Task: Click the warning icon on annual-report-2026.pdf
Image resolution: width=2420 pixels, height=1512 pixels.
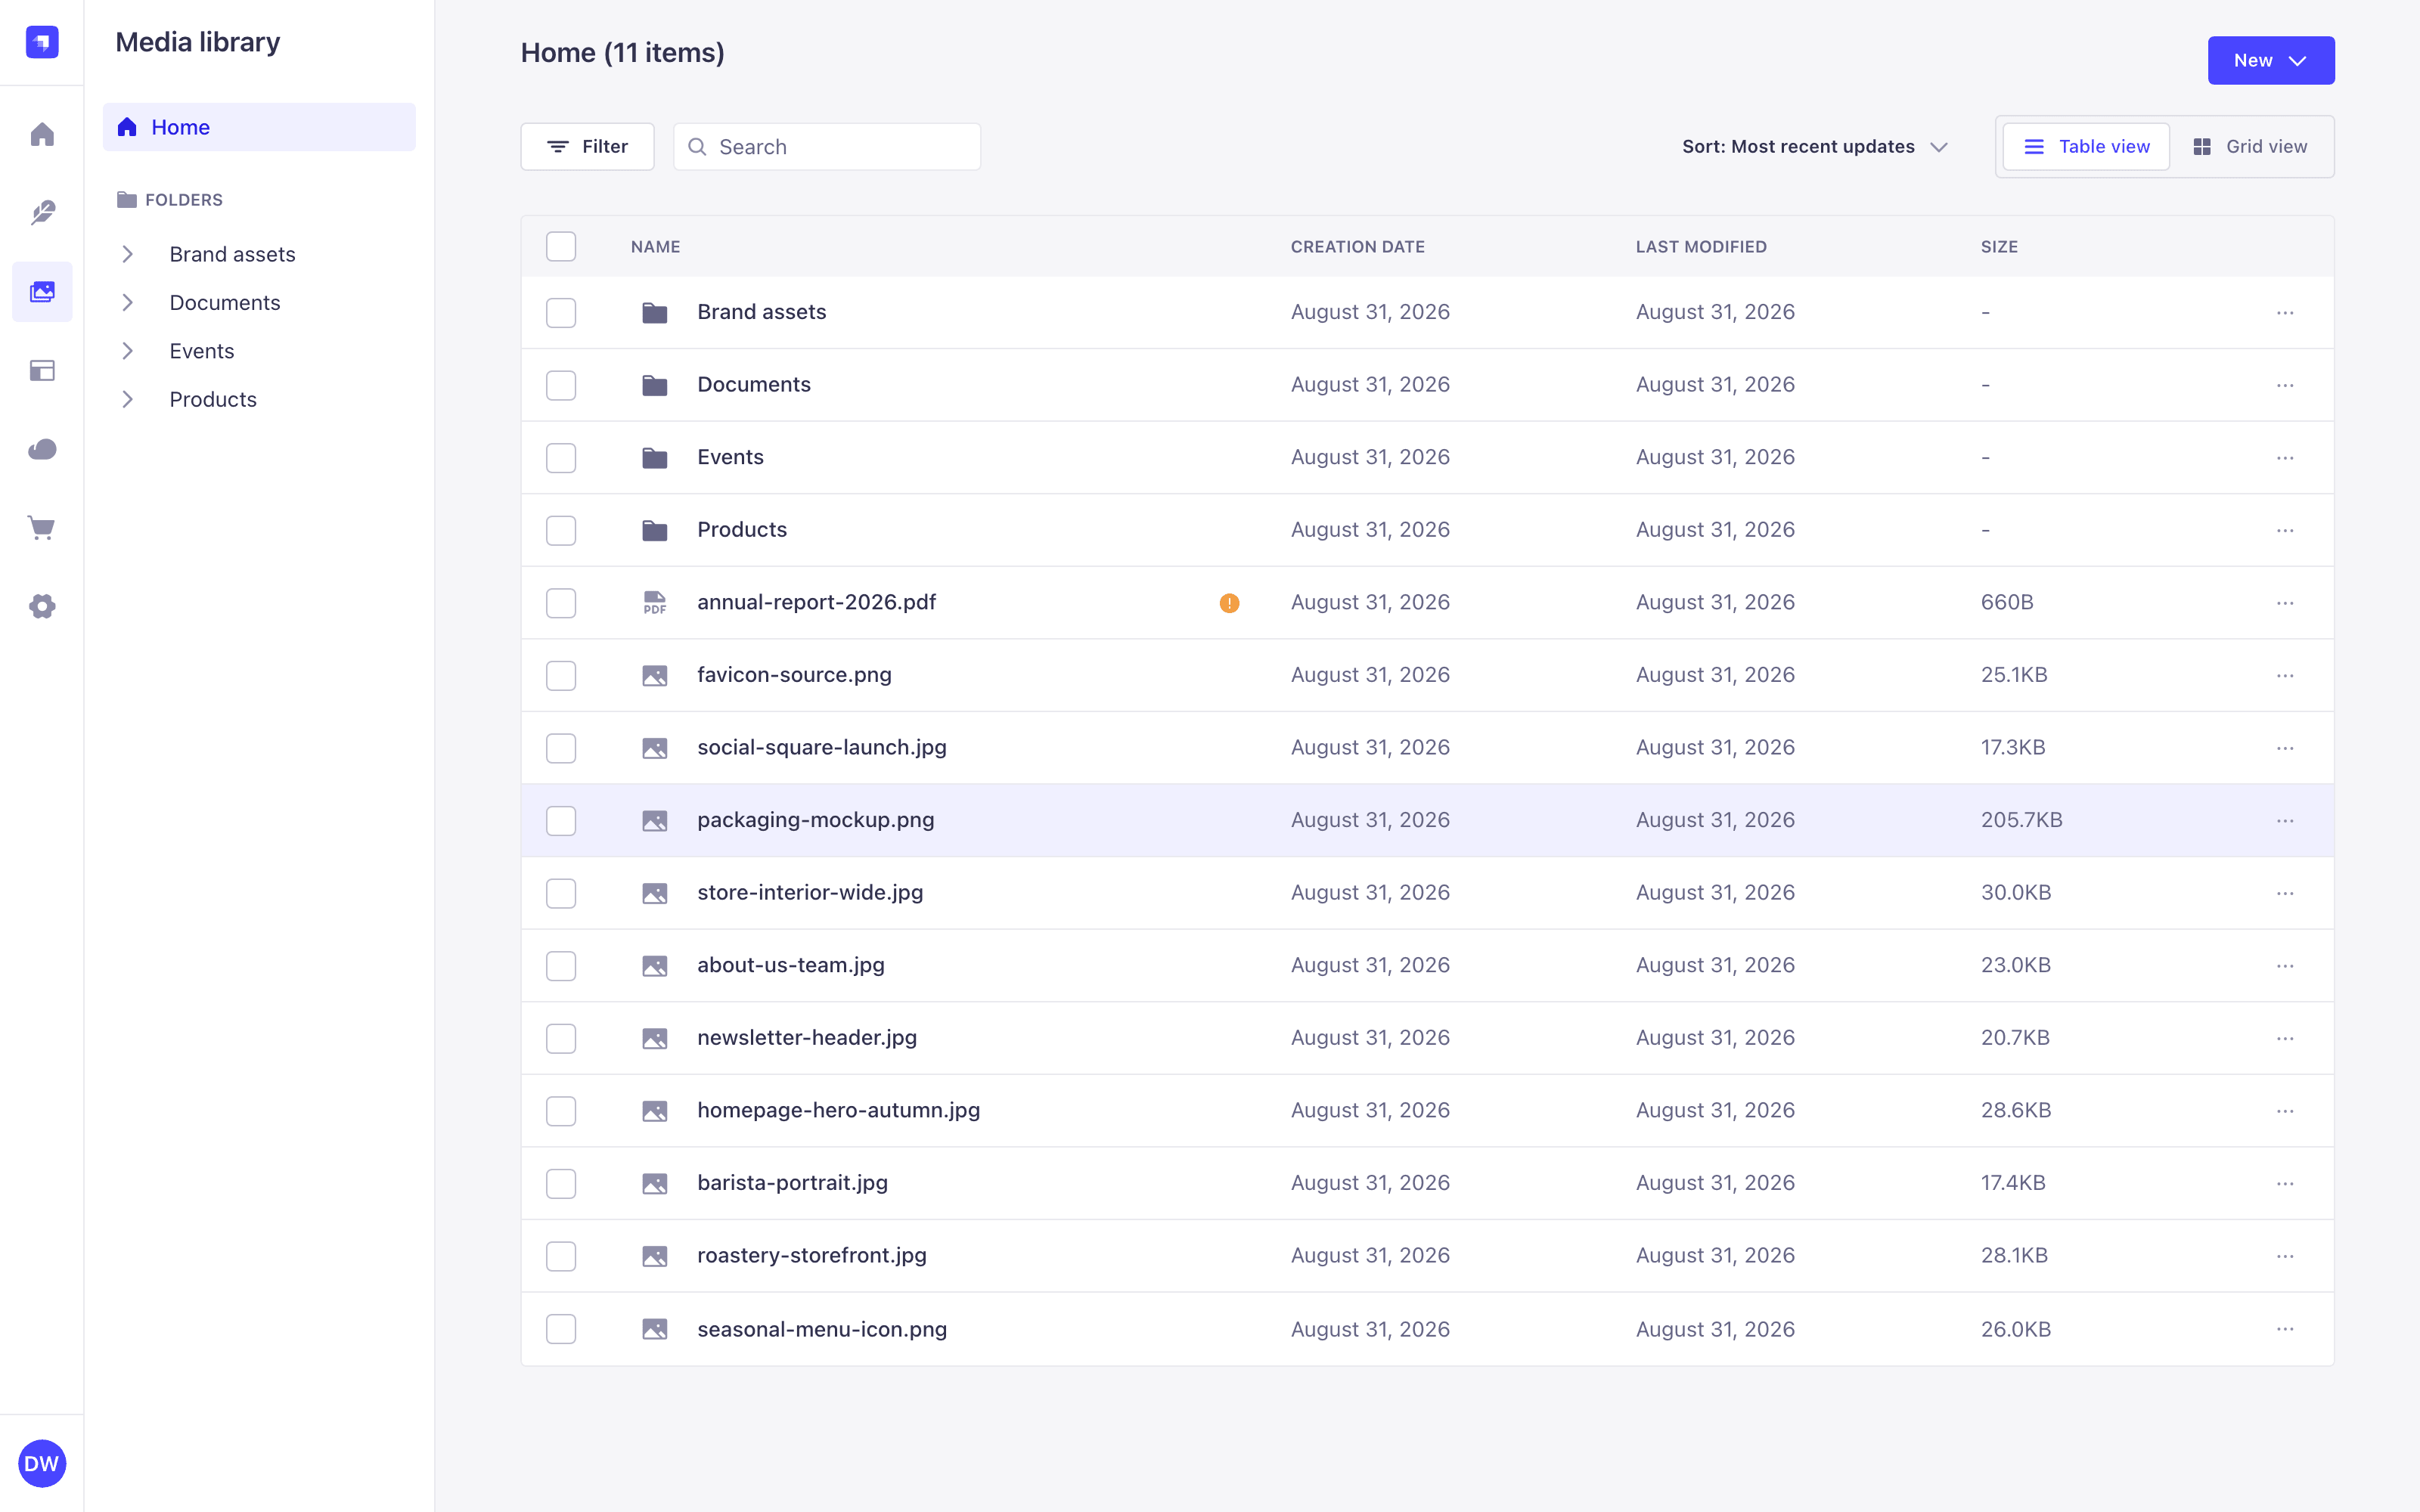Action: [x=1229, y=603]
